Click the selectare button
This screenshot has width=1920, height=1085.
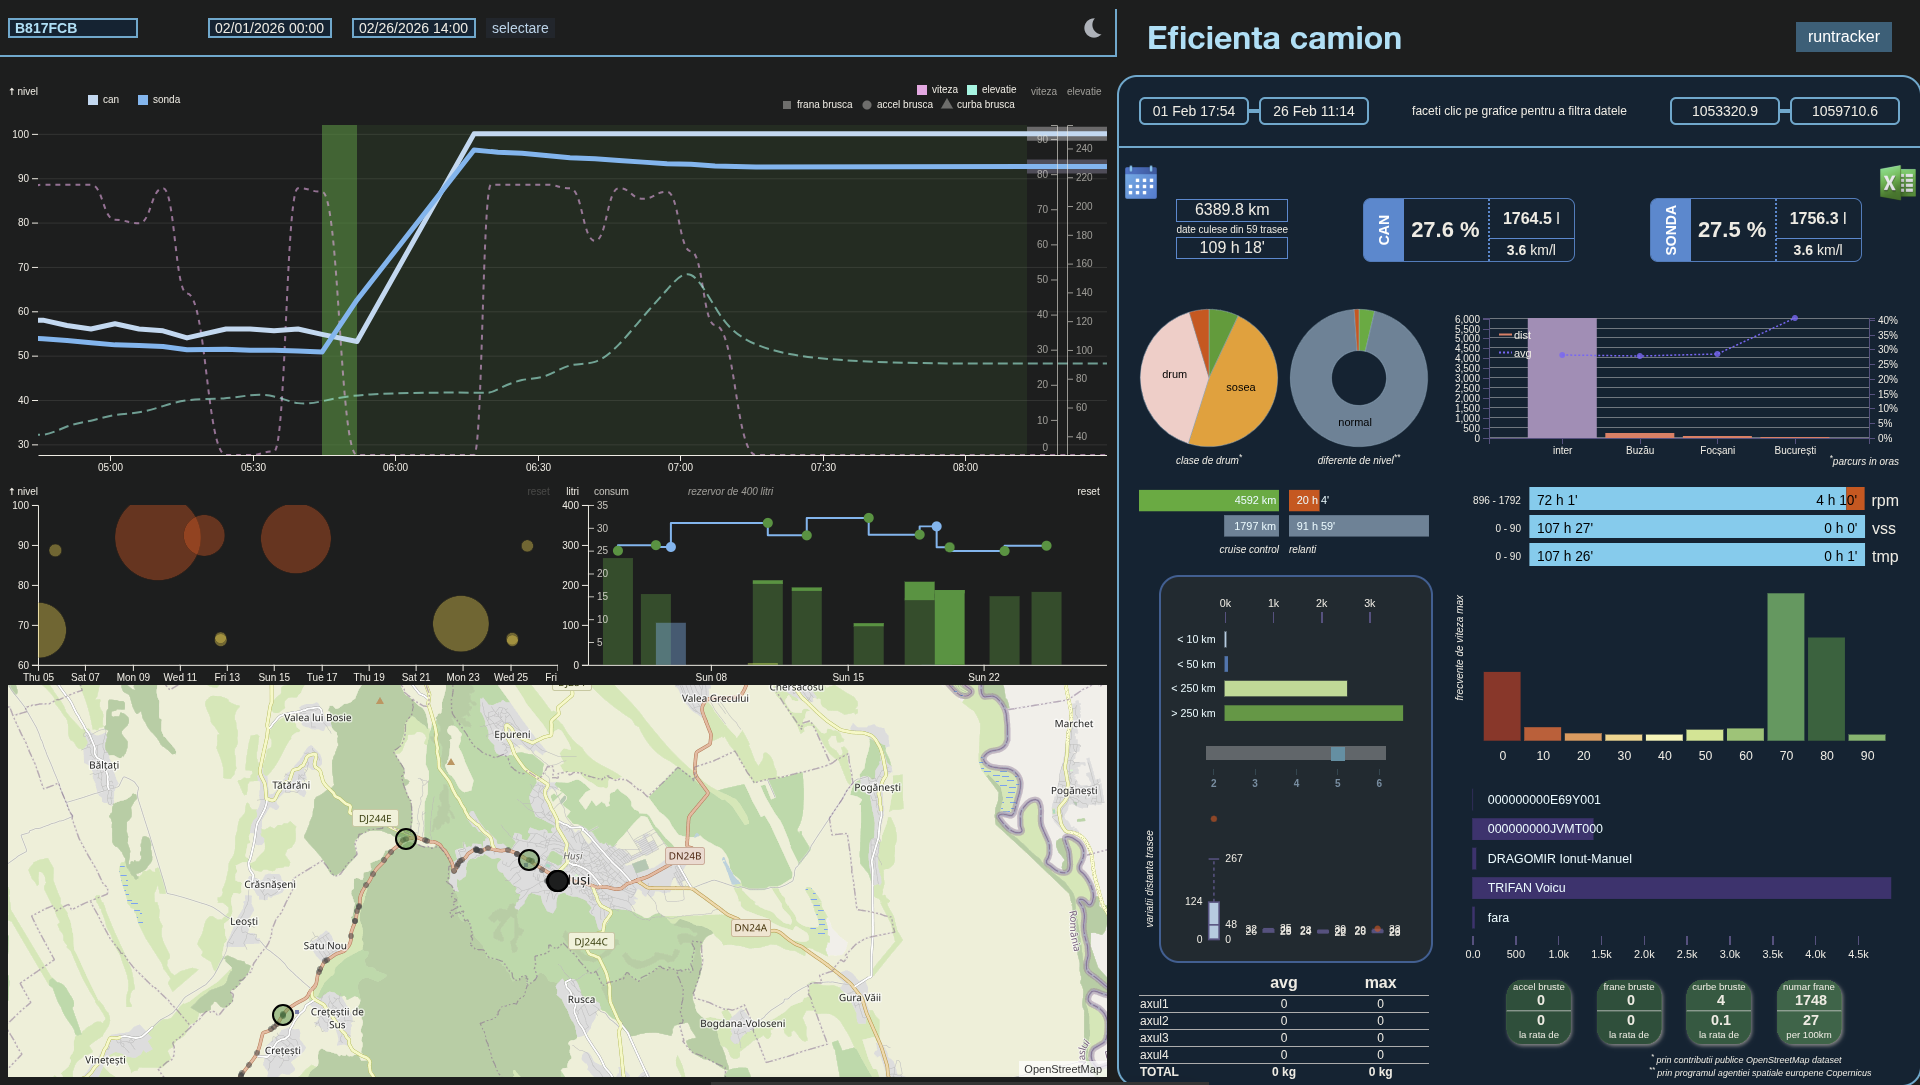tap(520, 28)
